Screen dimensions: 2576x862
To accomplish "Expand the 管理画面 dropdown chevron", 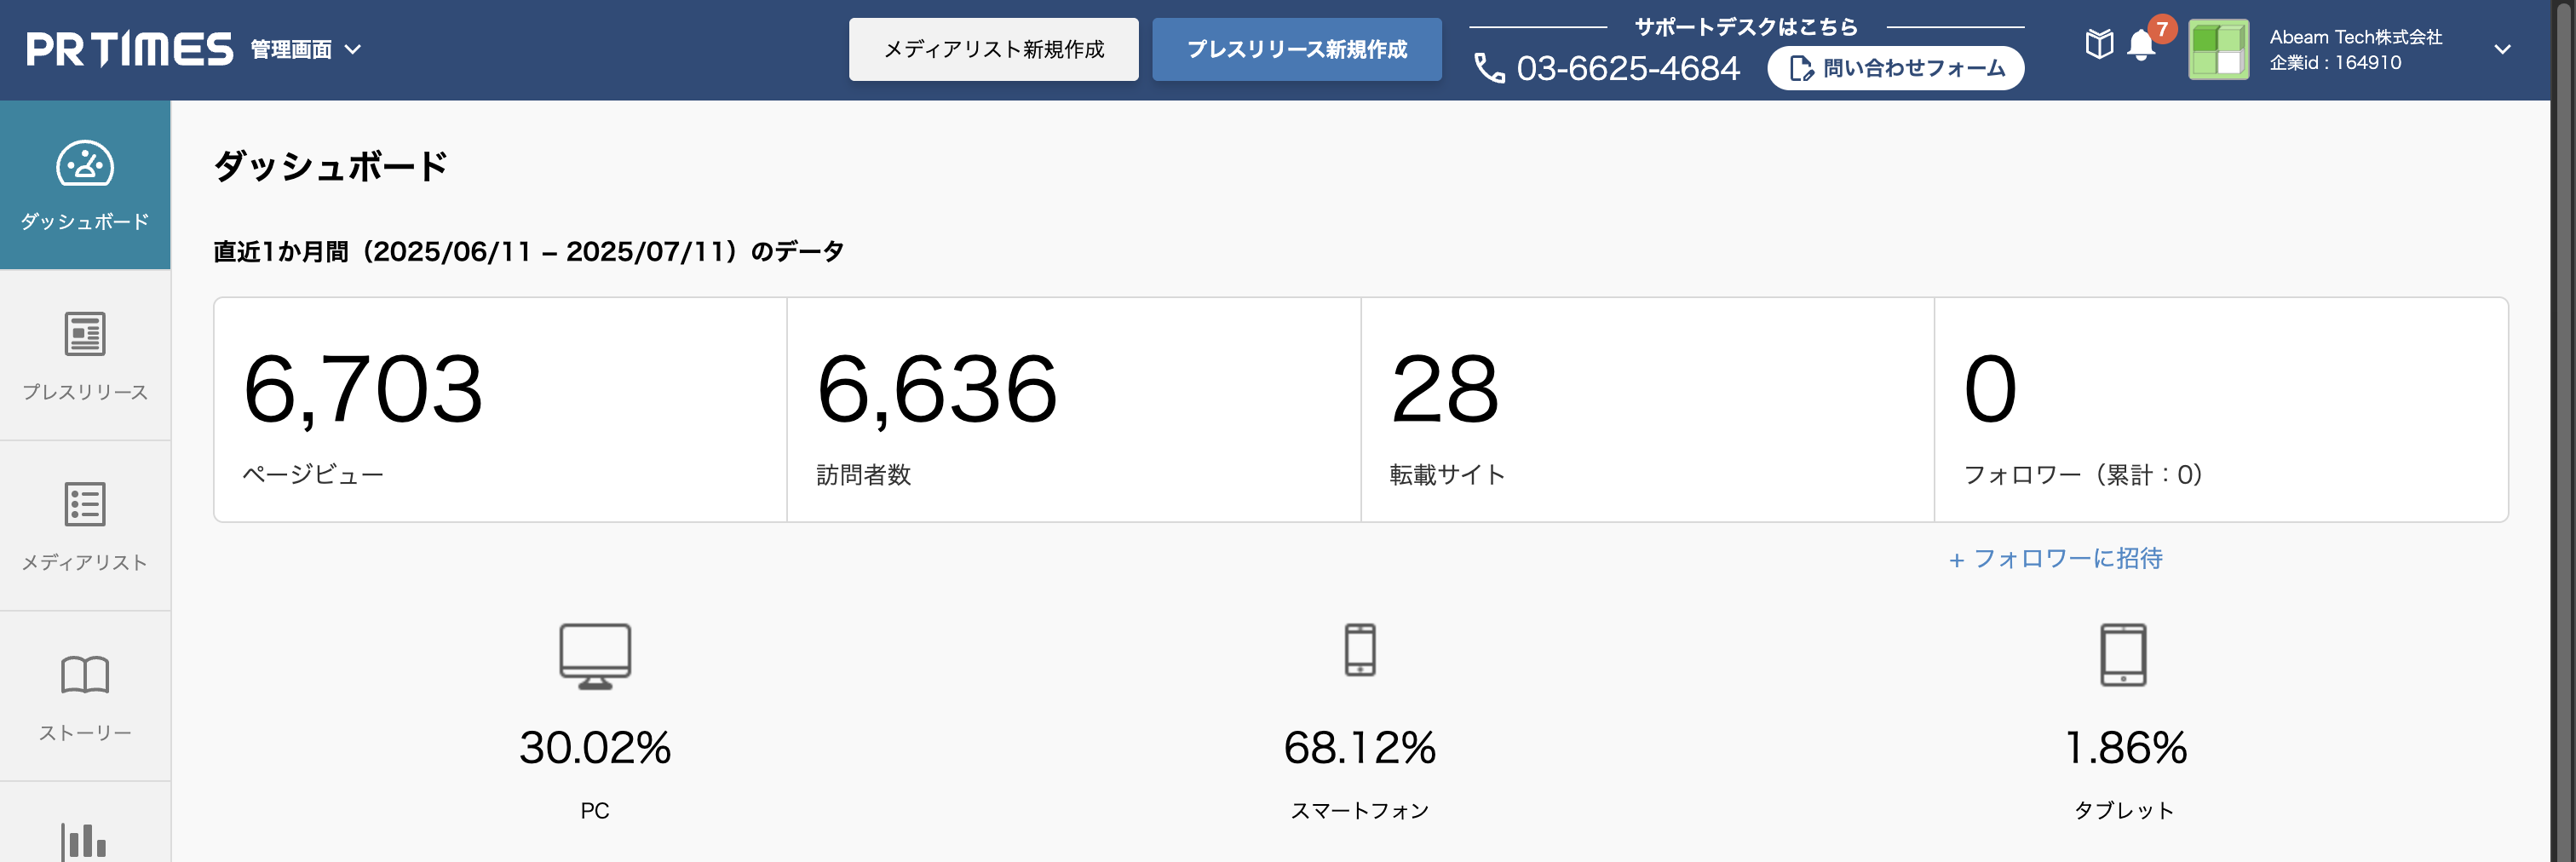I will click(353, 49).
